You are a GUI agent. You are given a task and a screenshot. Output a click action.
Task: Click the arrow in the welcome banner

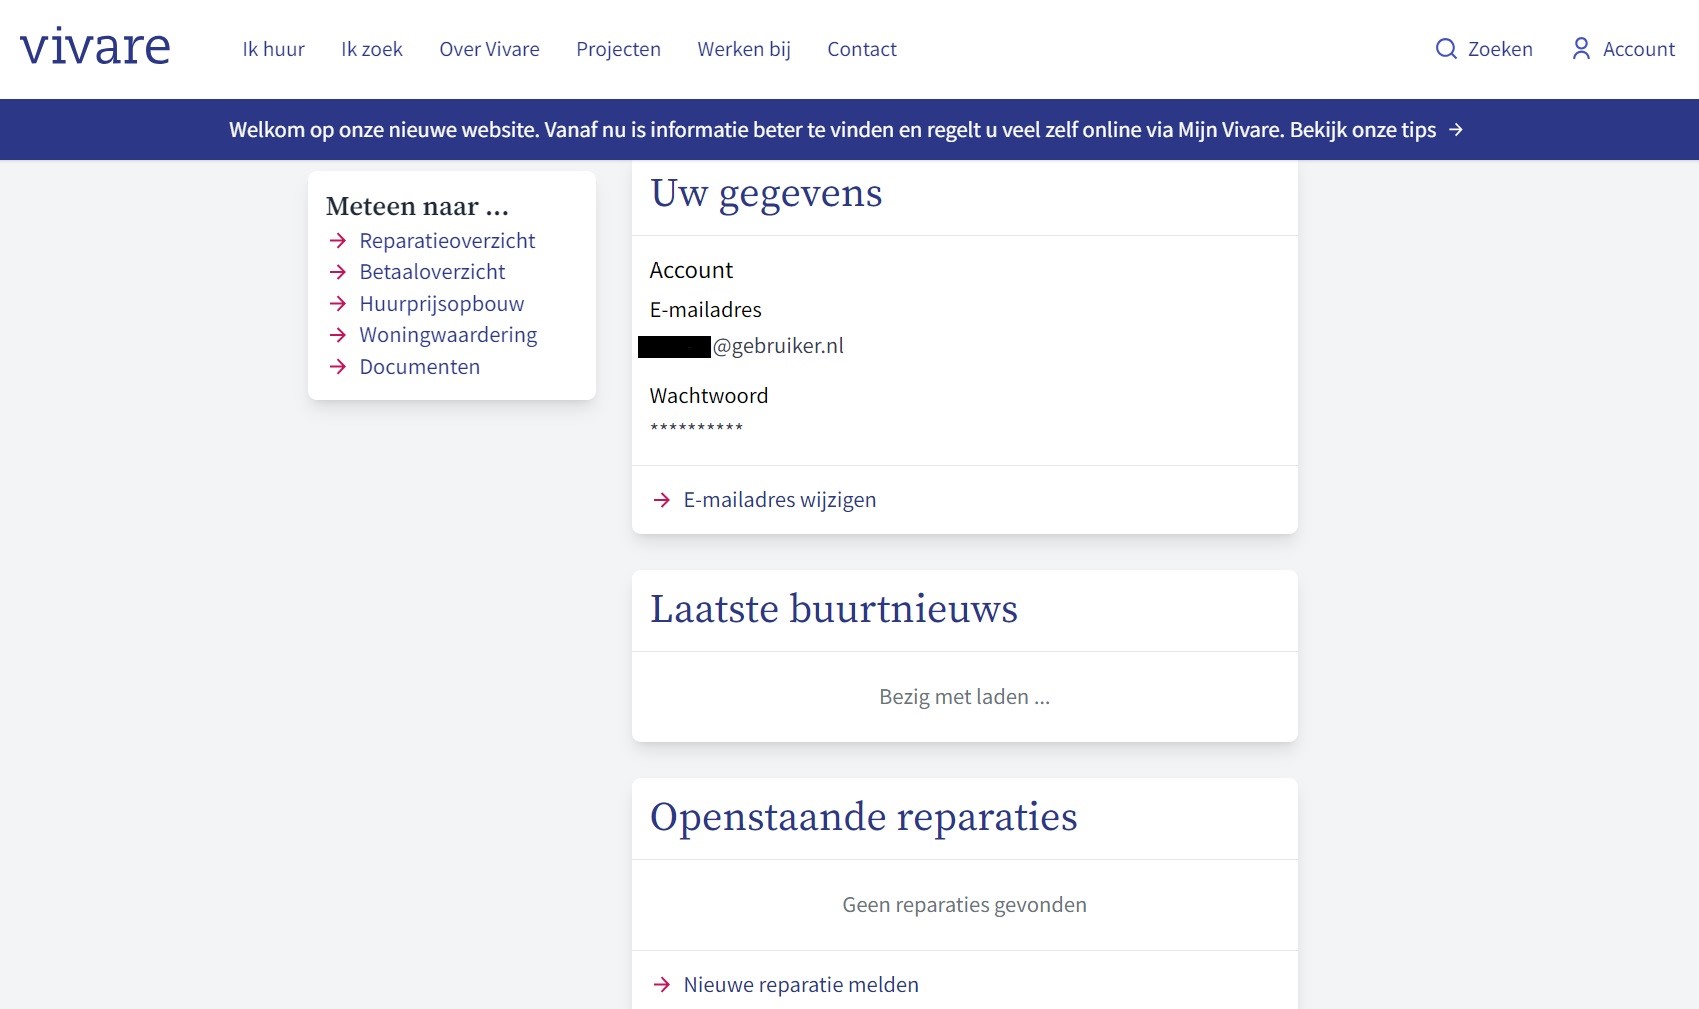coord(1456,130)
